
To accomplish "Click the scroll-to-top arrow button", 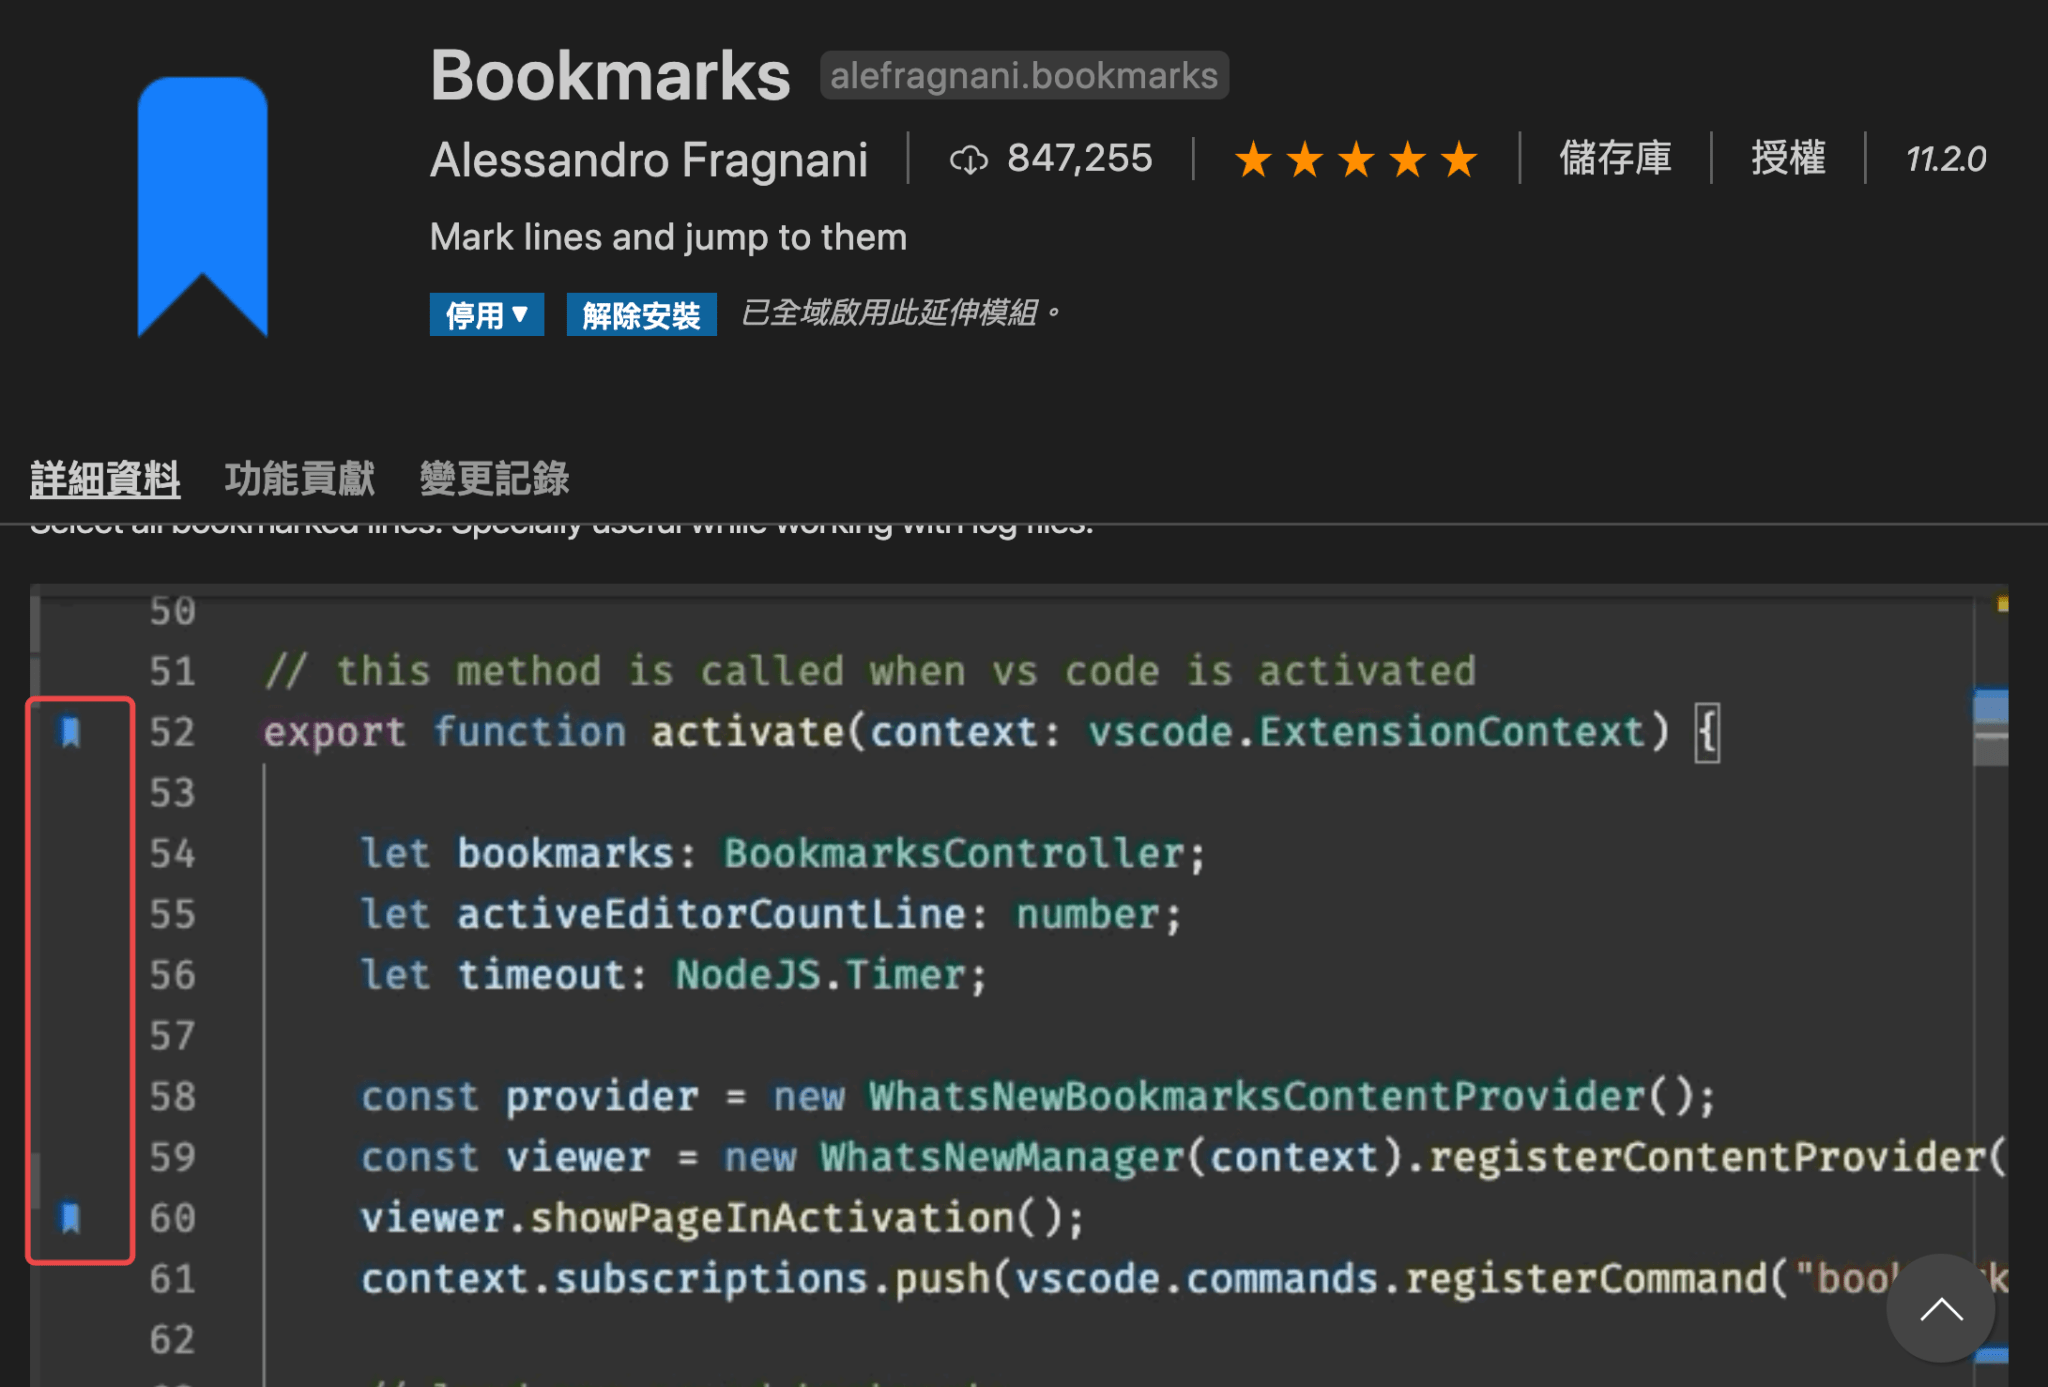I will pyautogui.click(x=1941, y=1309).
